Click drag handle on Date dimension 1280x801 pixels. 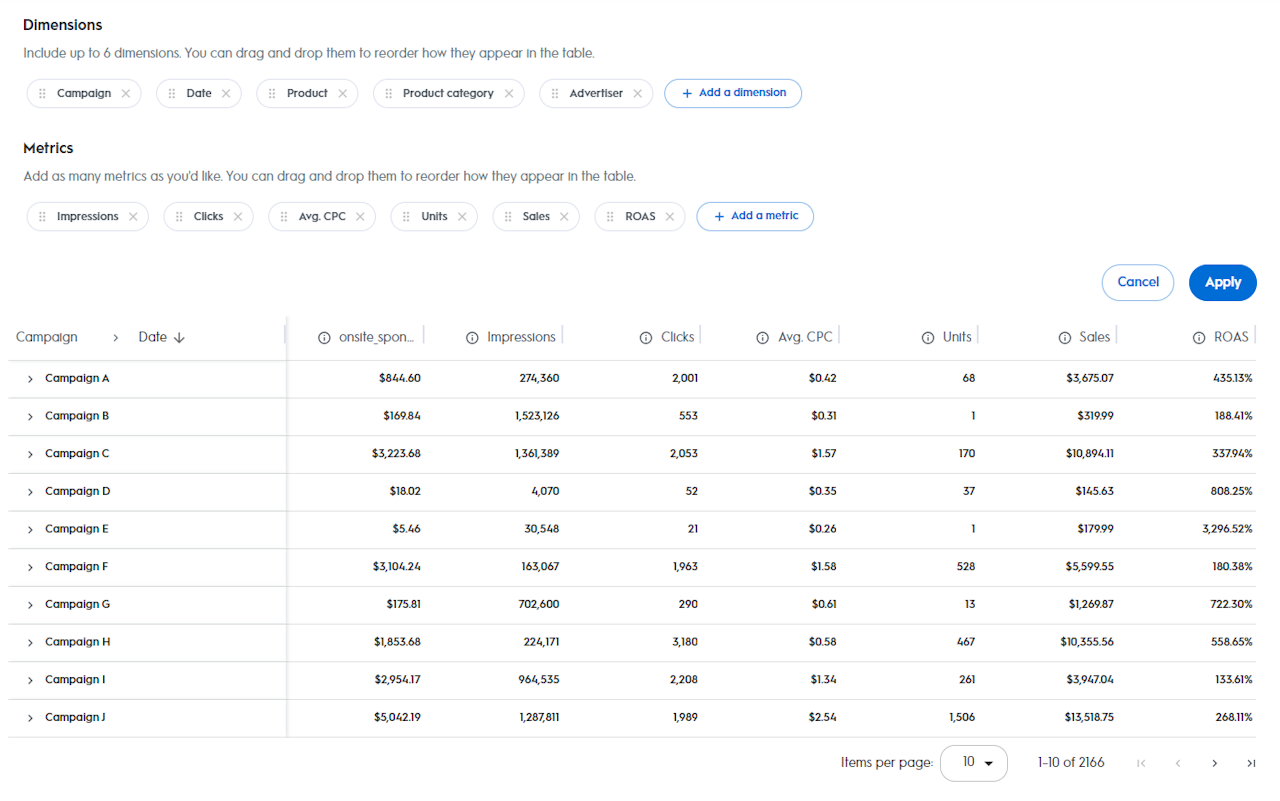172,94
